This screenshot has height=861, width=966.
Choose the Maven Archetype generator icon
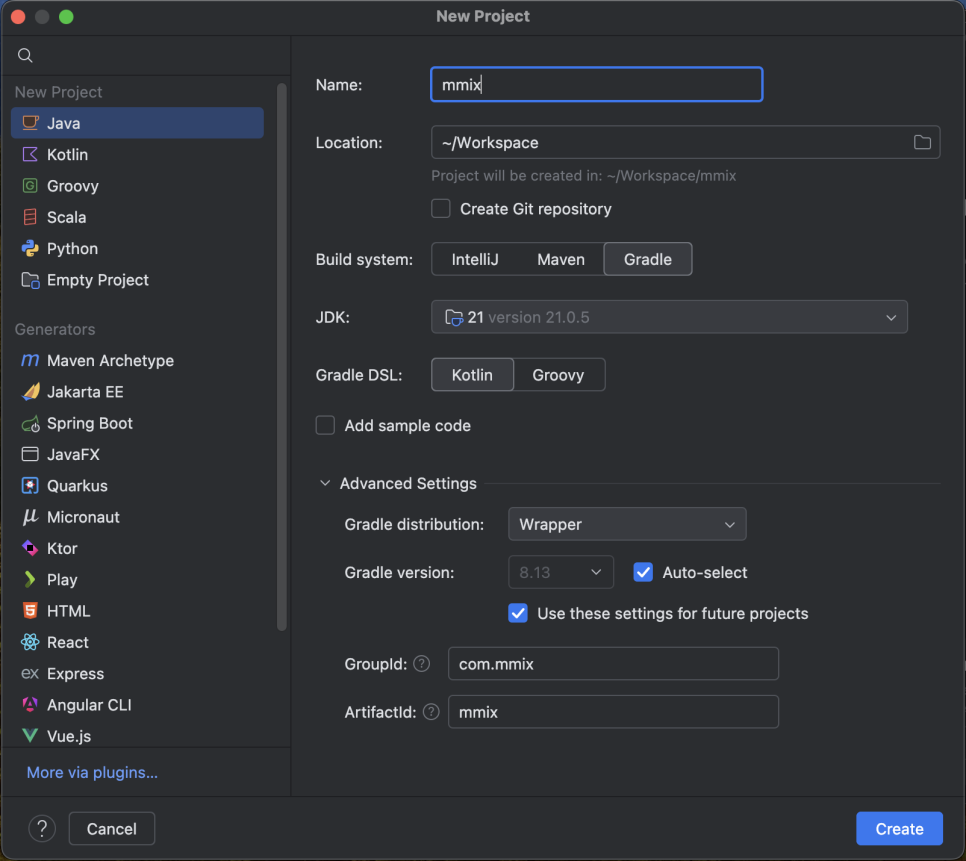click(30, 360)
